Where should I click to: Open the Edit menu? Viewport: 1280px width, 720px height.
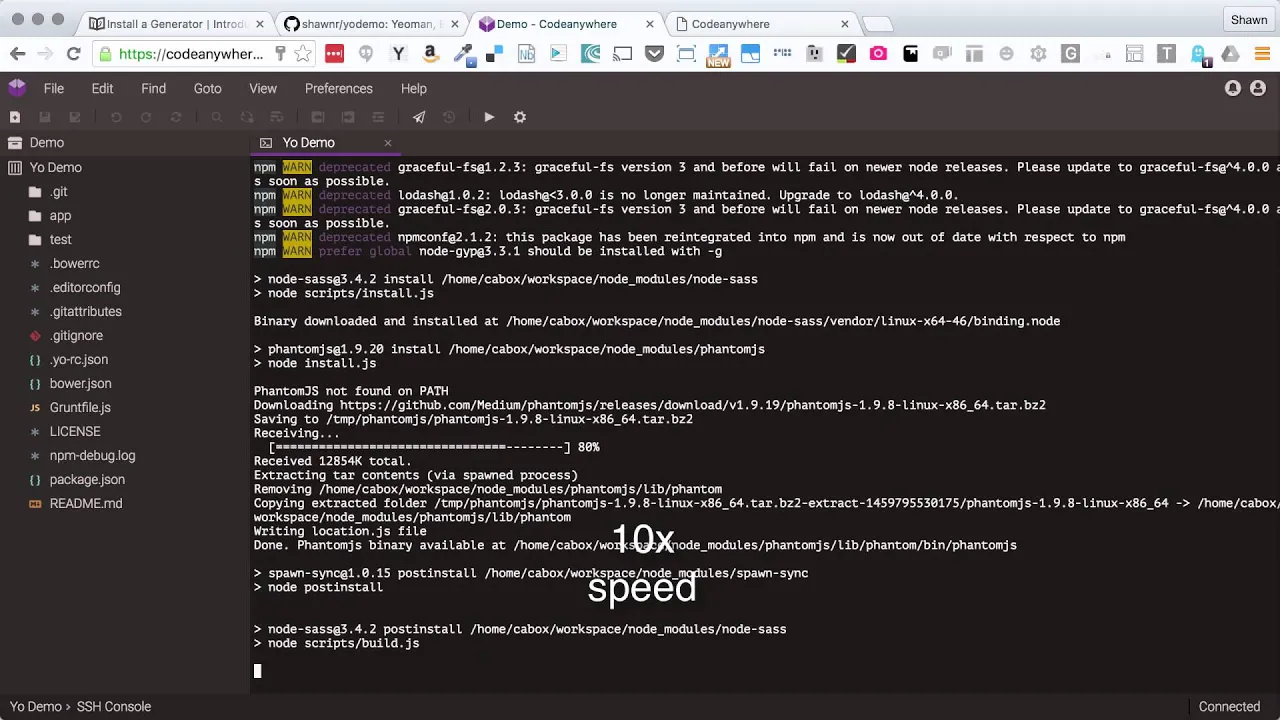tap(102, 88)
